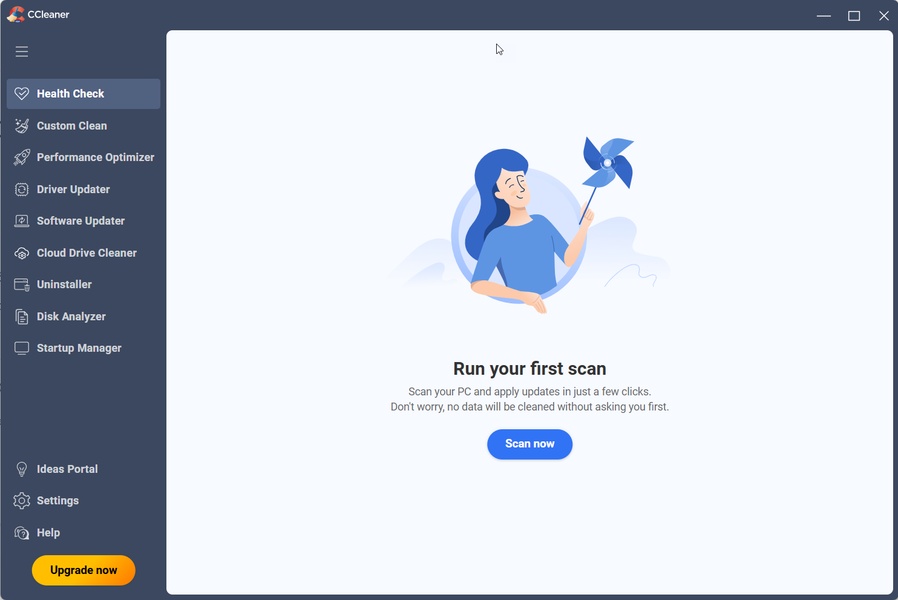The width and height of the screenshot is (898, 600).
Task: Click the Custom Clean broom icon
Action: (x=22, y=125)
